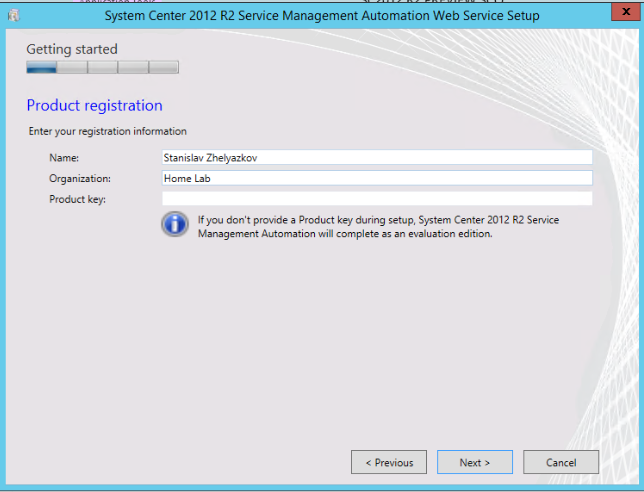Click the Name label
Viewport: 644px width, 492px height.
64,157
